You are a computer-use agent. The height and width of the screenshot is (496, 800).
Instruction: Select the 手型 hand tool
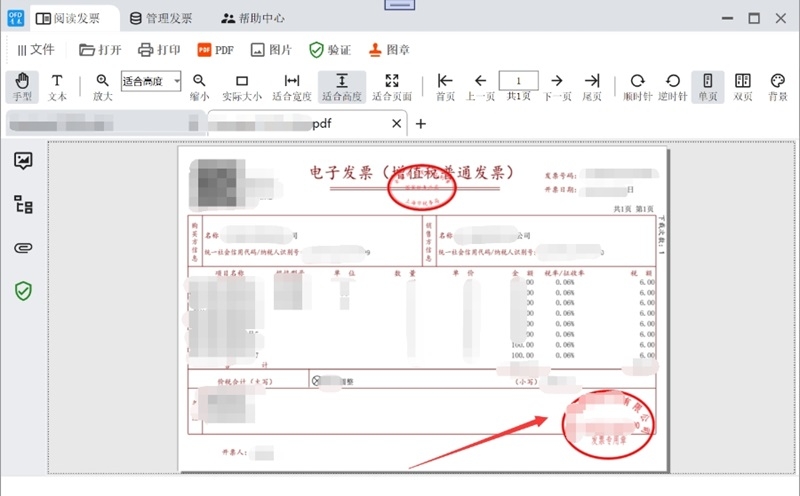pos(22,87)
